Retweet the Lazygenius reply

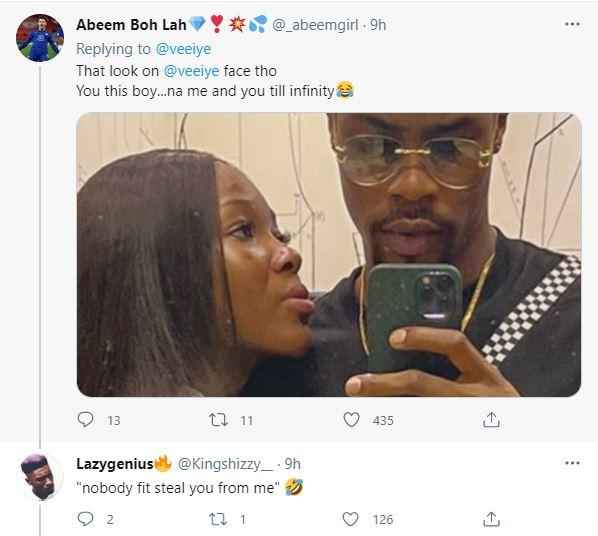coord(219,519)
